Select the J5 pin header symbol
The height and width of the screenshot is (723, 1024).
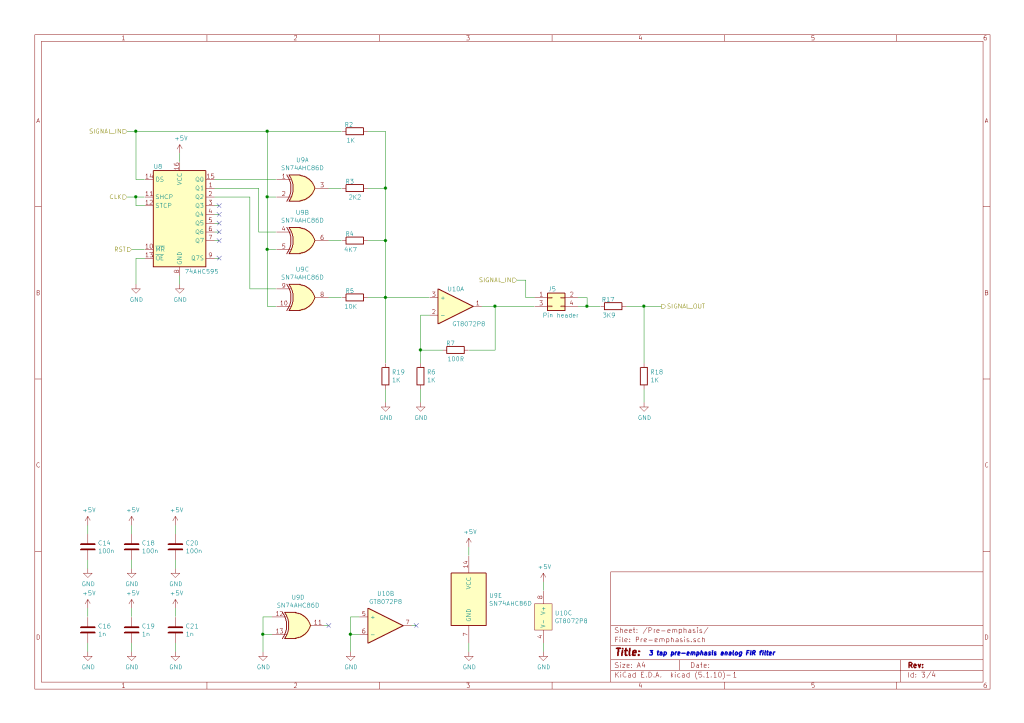555,300
